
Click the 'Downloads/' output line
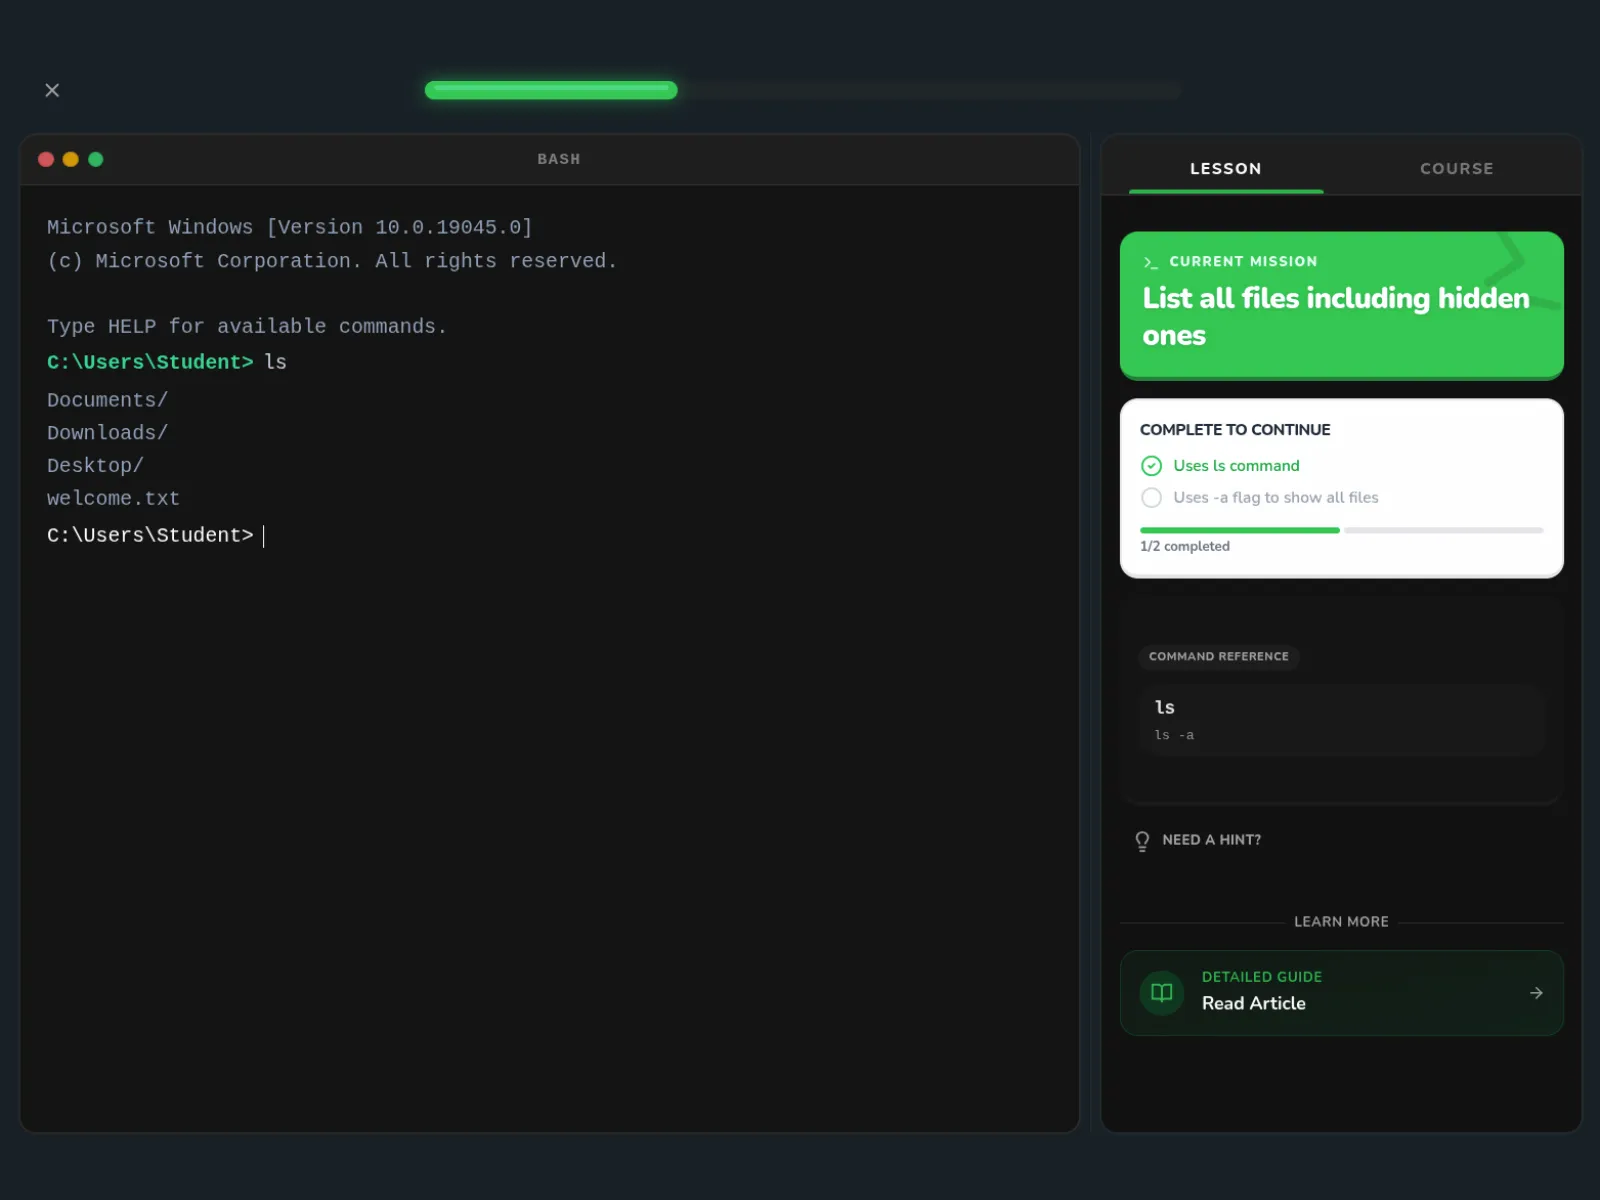pos(108,433)
